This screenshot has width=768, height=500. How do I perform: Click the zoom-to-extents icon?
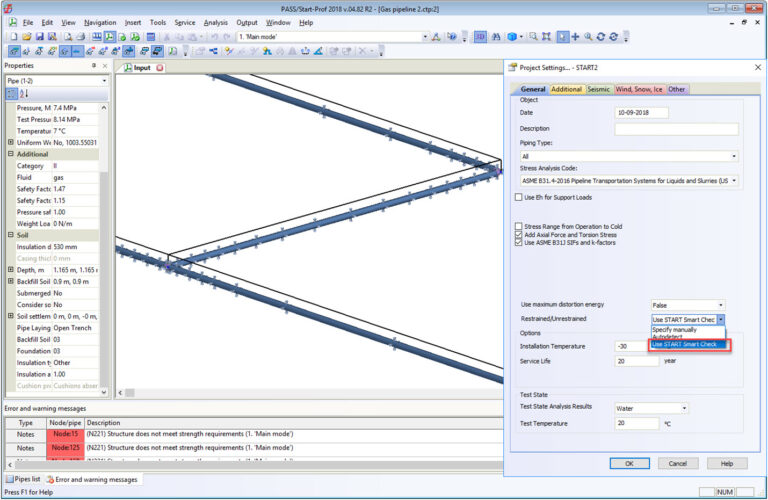pyautogui.click(x=547, y=37)
